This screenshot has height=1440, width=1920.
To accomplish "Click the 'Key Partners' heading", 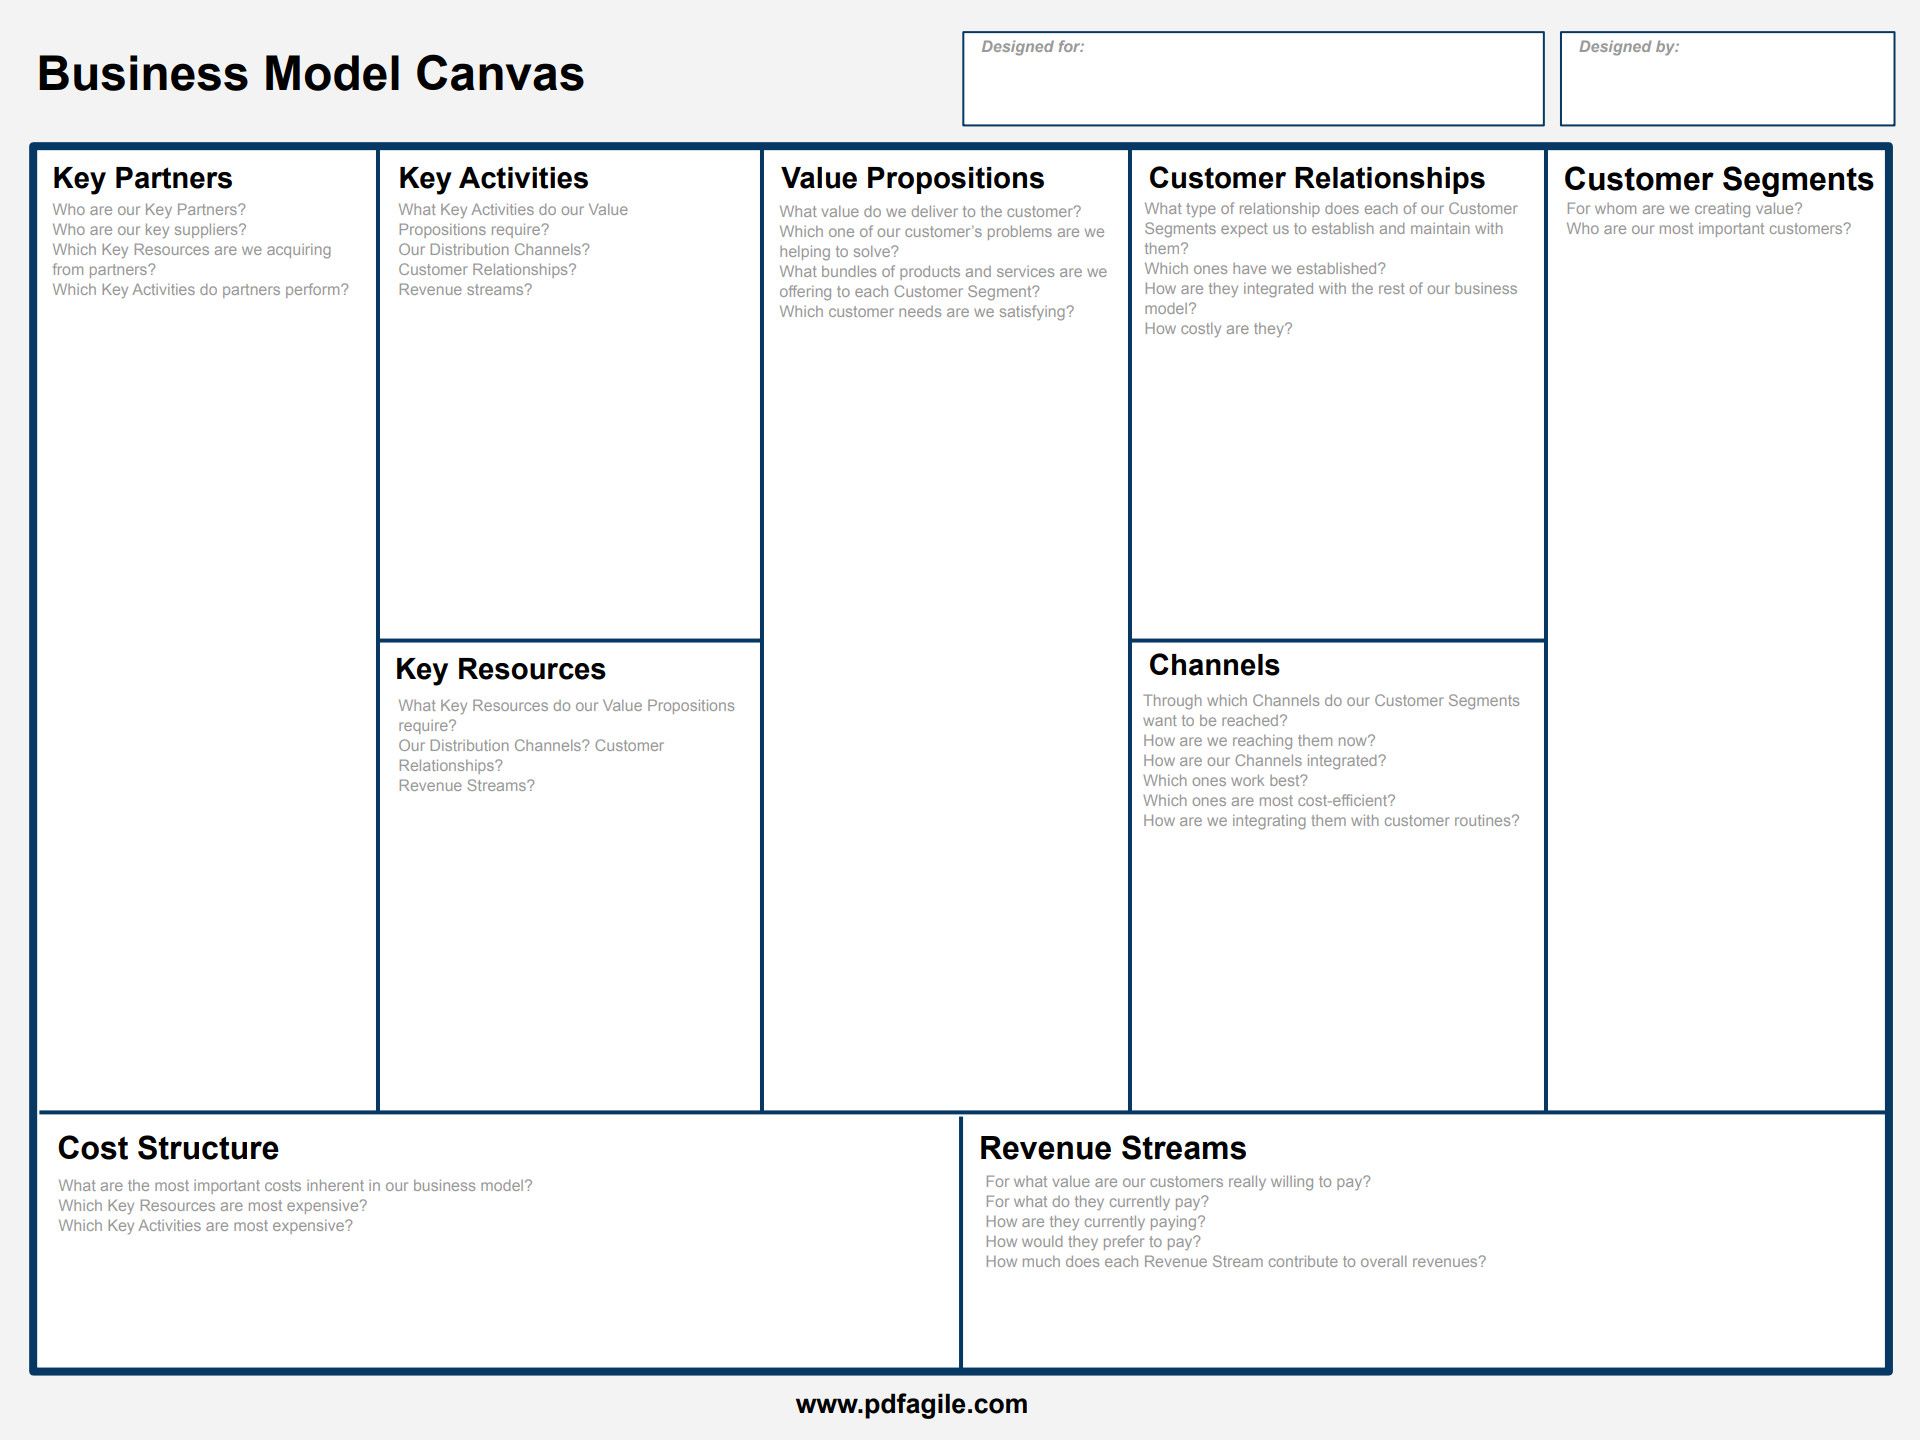I will (142, 178).
